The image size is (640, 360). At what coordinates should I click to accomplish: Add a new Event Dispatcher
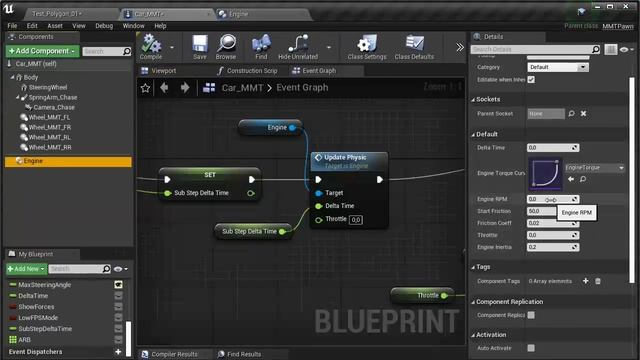pos(118,352)
